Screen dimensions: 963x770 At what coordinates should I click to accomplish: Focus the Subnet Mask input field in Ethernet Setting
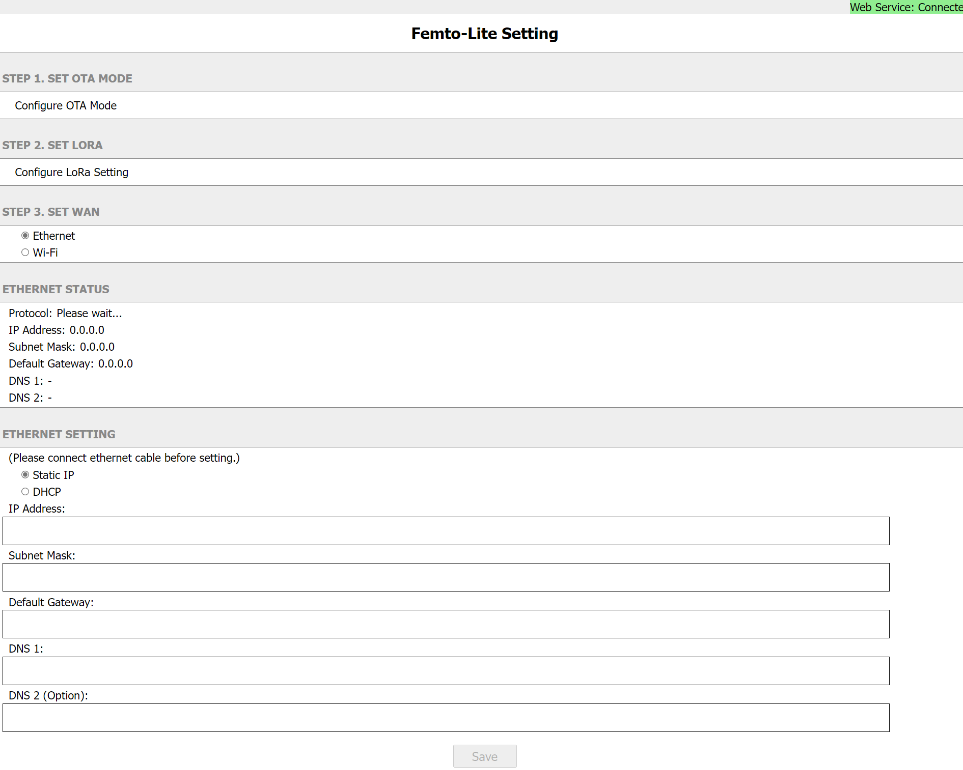click(446, 577)
